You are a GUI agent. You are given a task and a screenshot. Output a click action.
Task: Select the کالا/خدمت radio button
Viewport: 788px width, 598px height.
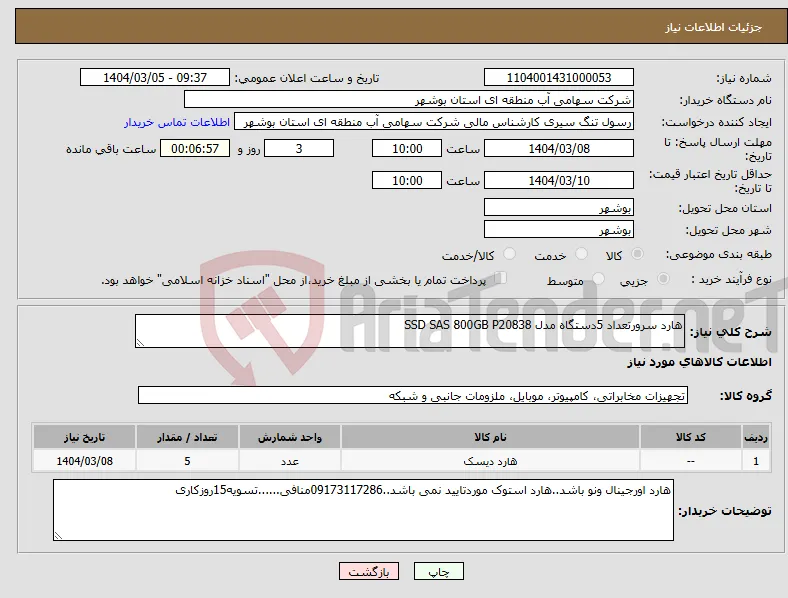tap(509, 254)
